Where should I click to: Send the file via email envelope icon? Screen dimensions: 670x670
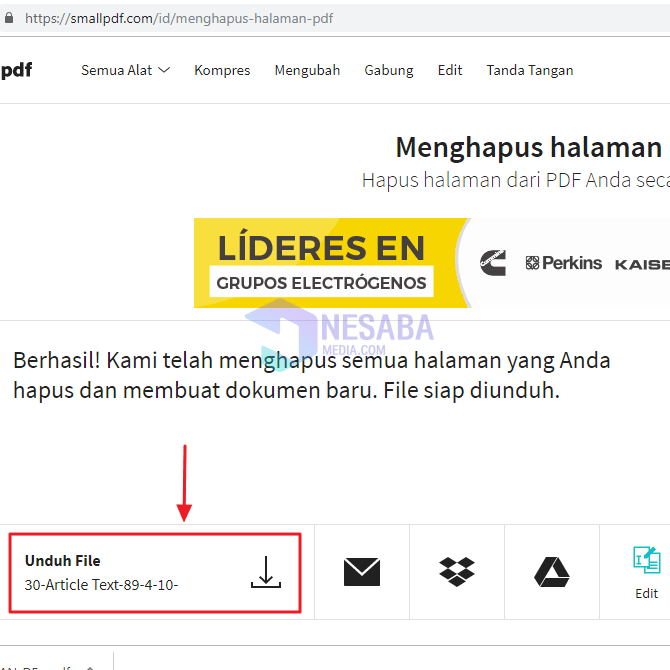pos(361,572)
